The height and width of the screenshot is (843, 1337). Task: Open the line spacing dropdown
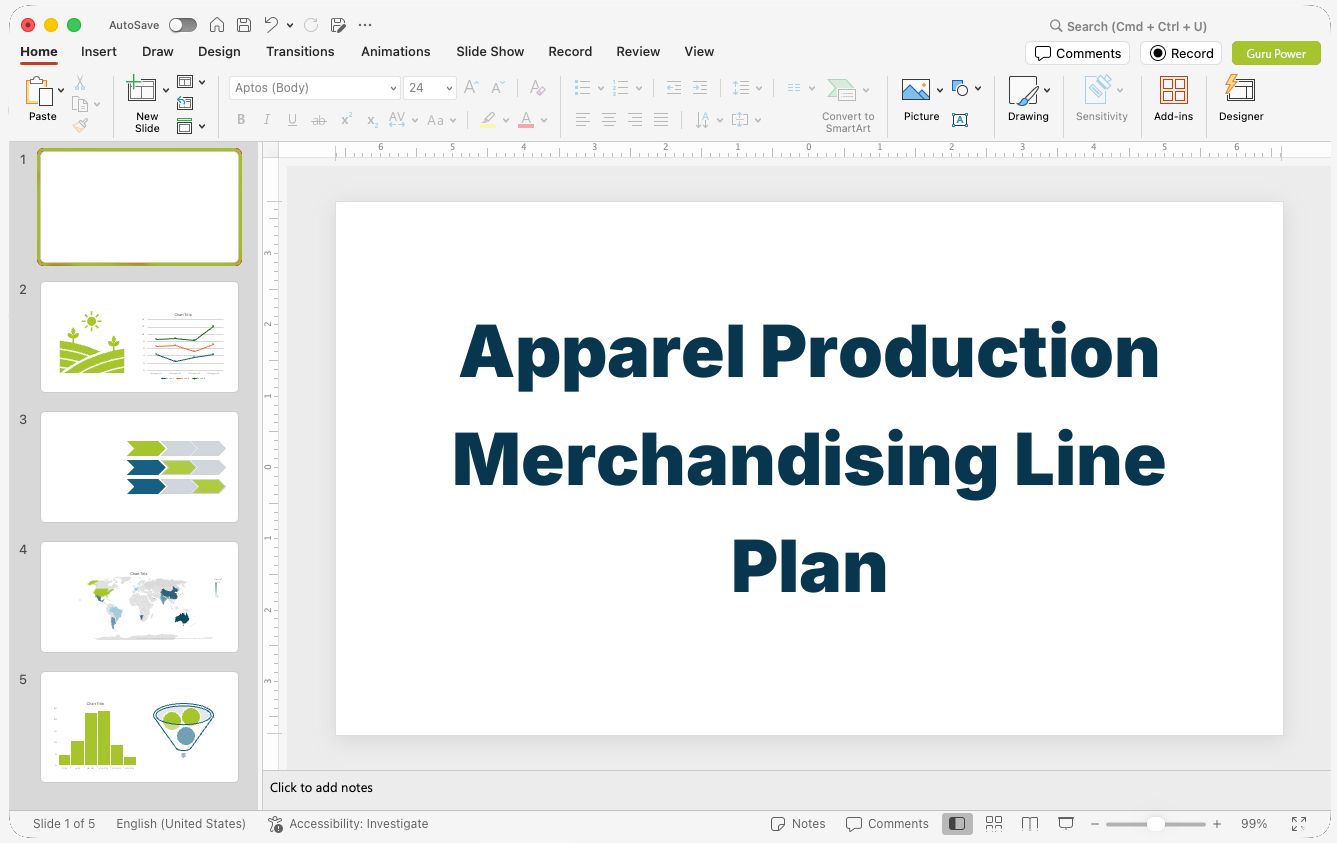point(747,88)
